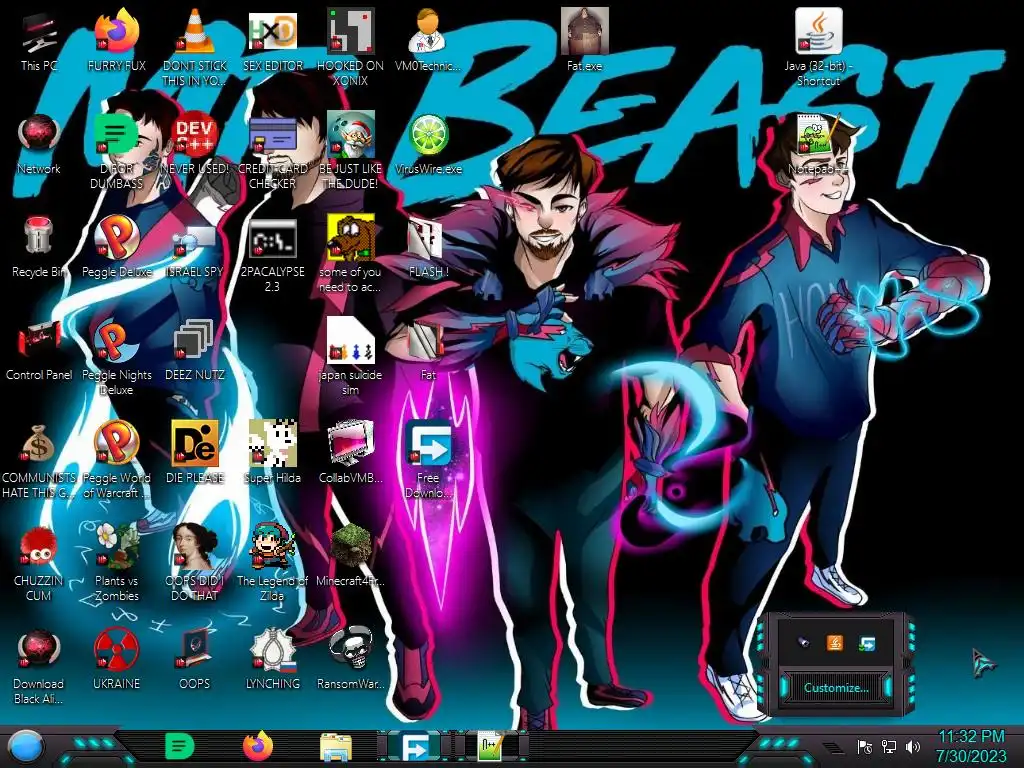Click Safely Remove Hardware tray popup icon
This screenshot has height=768, width=1024.
coord(804,643)
